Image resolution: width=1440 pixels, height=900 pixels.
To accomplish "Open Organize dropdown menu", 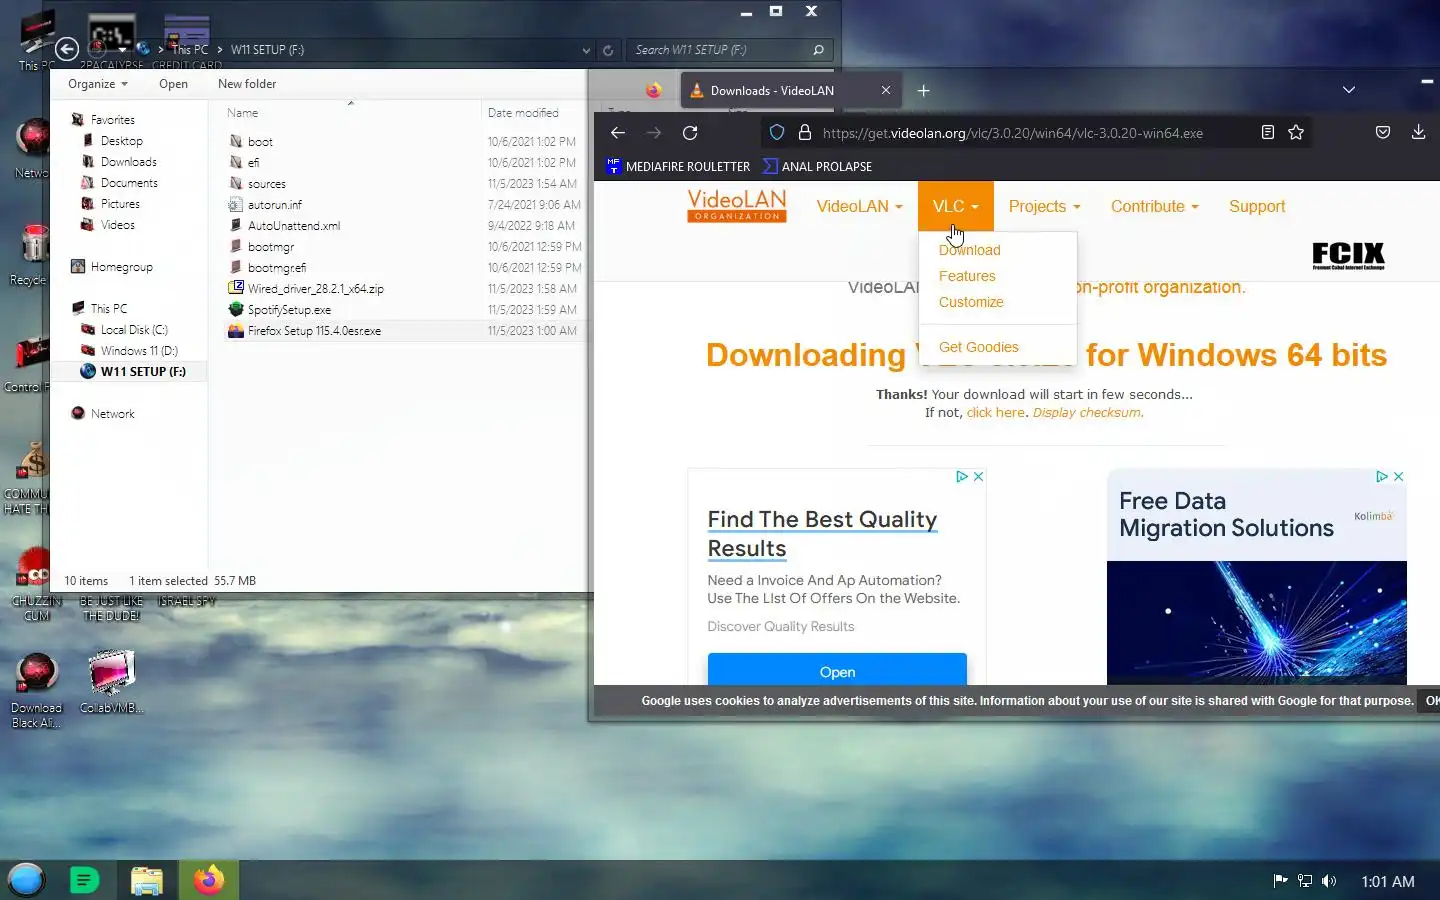I will coord(98,84).
